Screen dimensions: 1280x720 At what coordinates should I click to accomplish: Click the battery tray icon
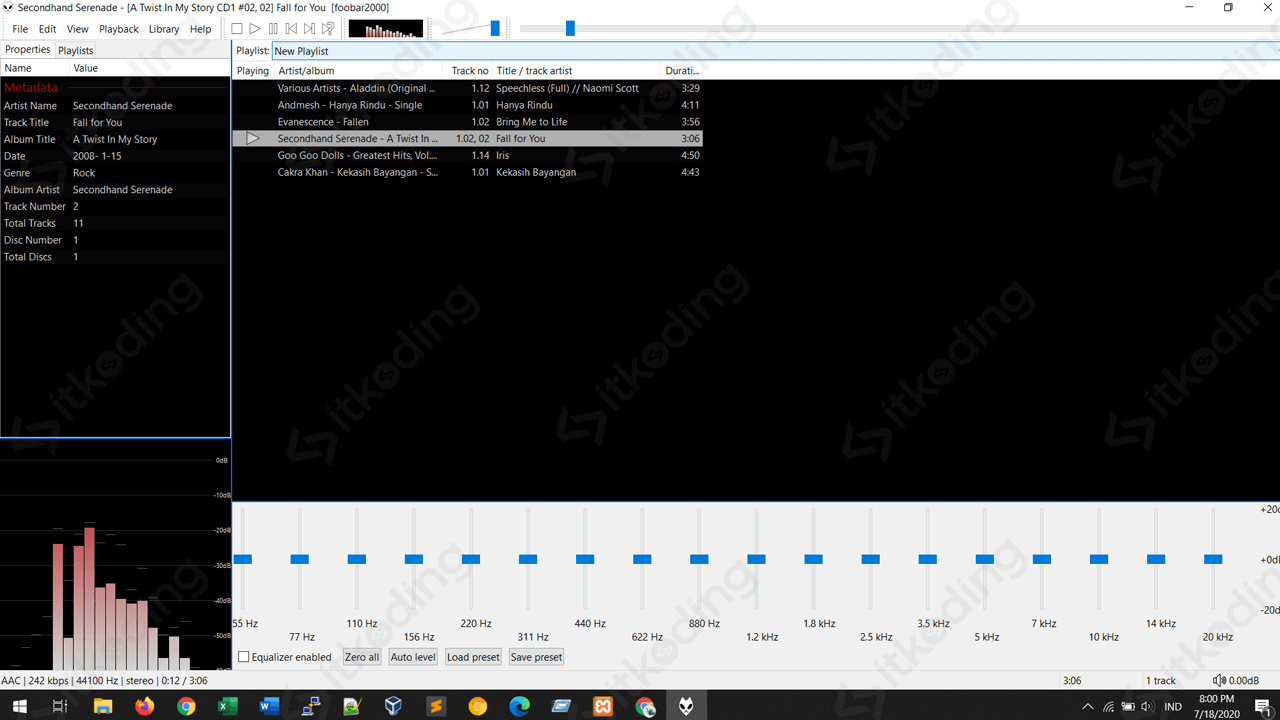[x=1128, y=707]
